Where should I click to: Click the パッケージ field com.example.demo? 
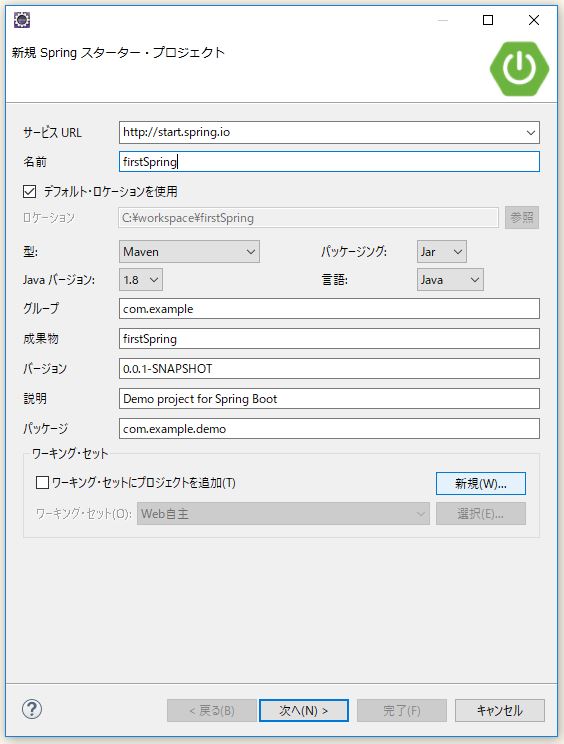coord(329,428)
